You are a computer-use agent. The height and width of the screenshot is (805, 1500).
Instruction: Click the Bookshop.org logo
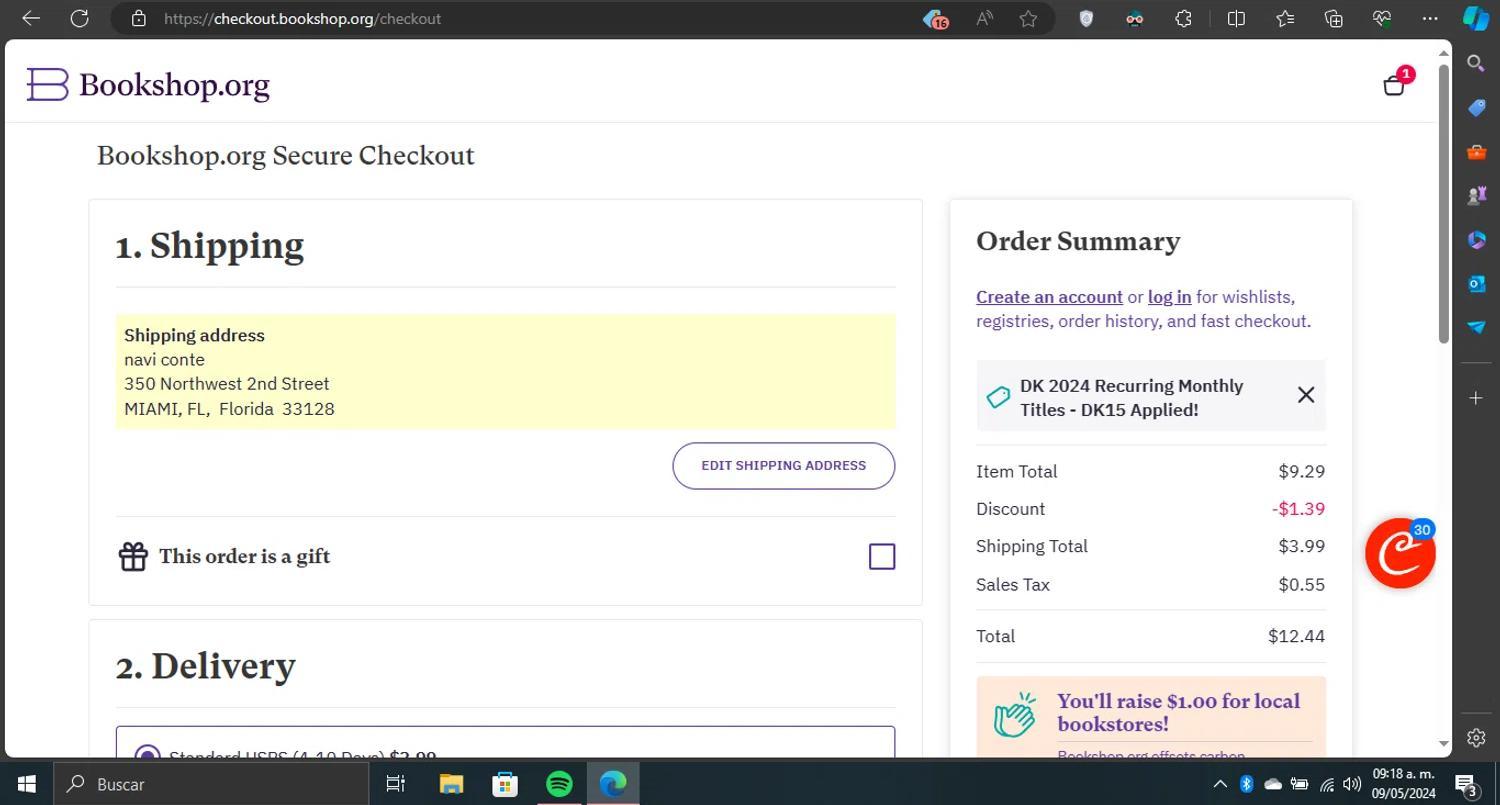coord(148,85)
